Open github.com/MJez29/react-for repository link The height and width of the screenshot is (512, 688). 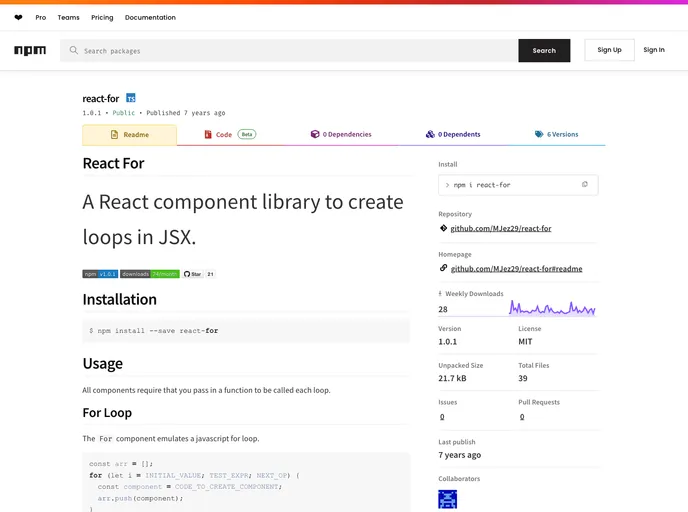tap(501, 228)
